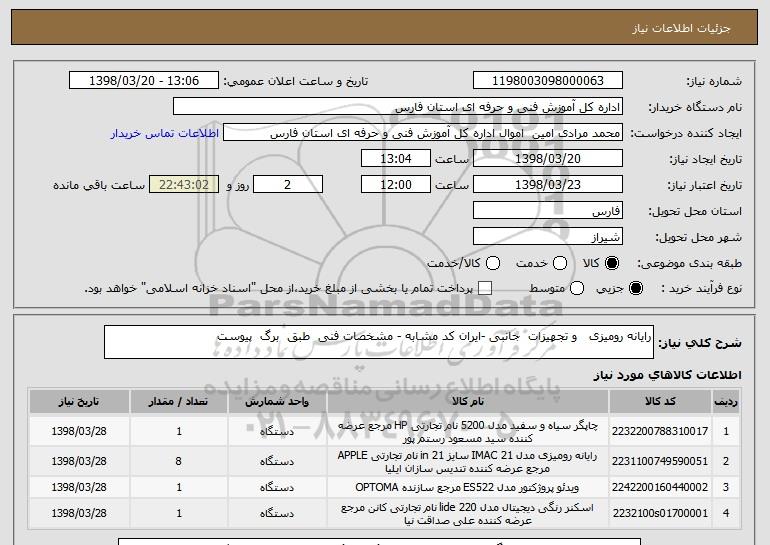Click the validity date 1398/03/23 field
Screen dimensions: 770x545
pos(548,185)
